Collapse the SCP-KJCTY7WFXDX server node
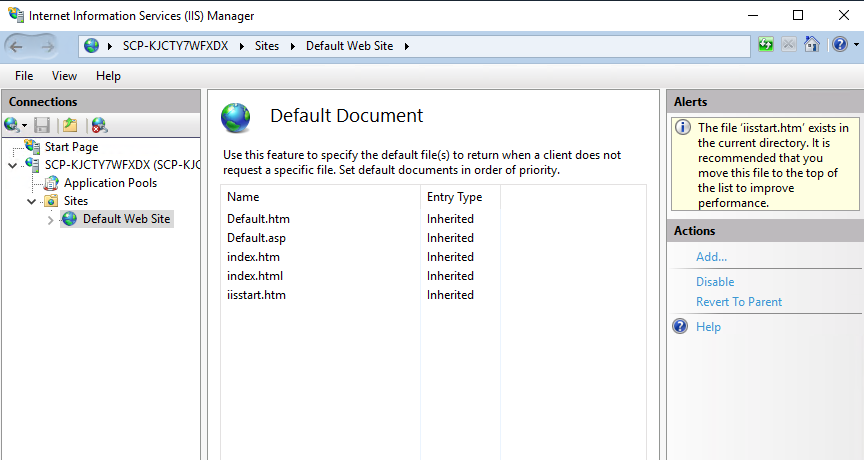The height and width of the screenshot is (460, 864). [x=12, y=165]
